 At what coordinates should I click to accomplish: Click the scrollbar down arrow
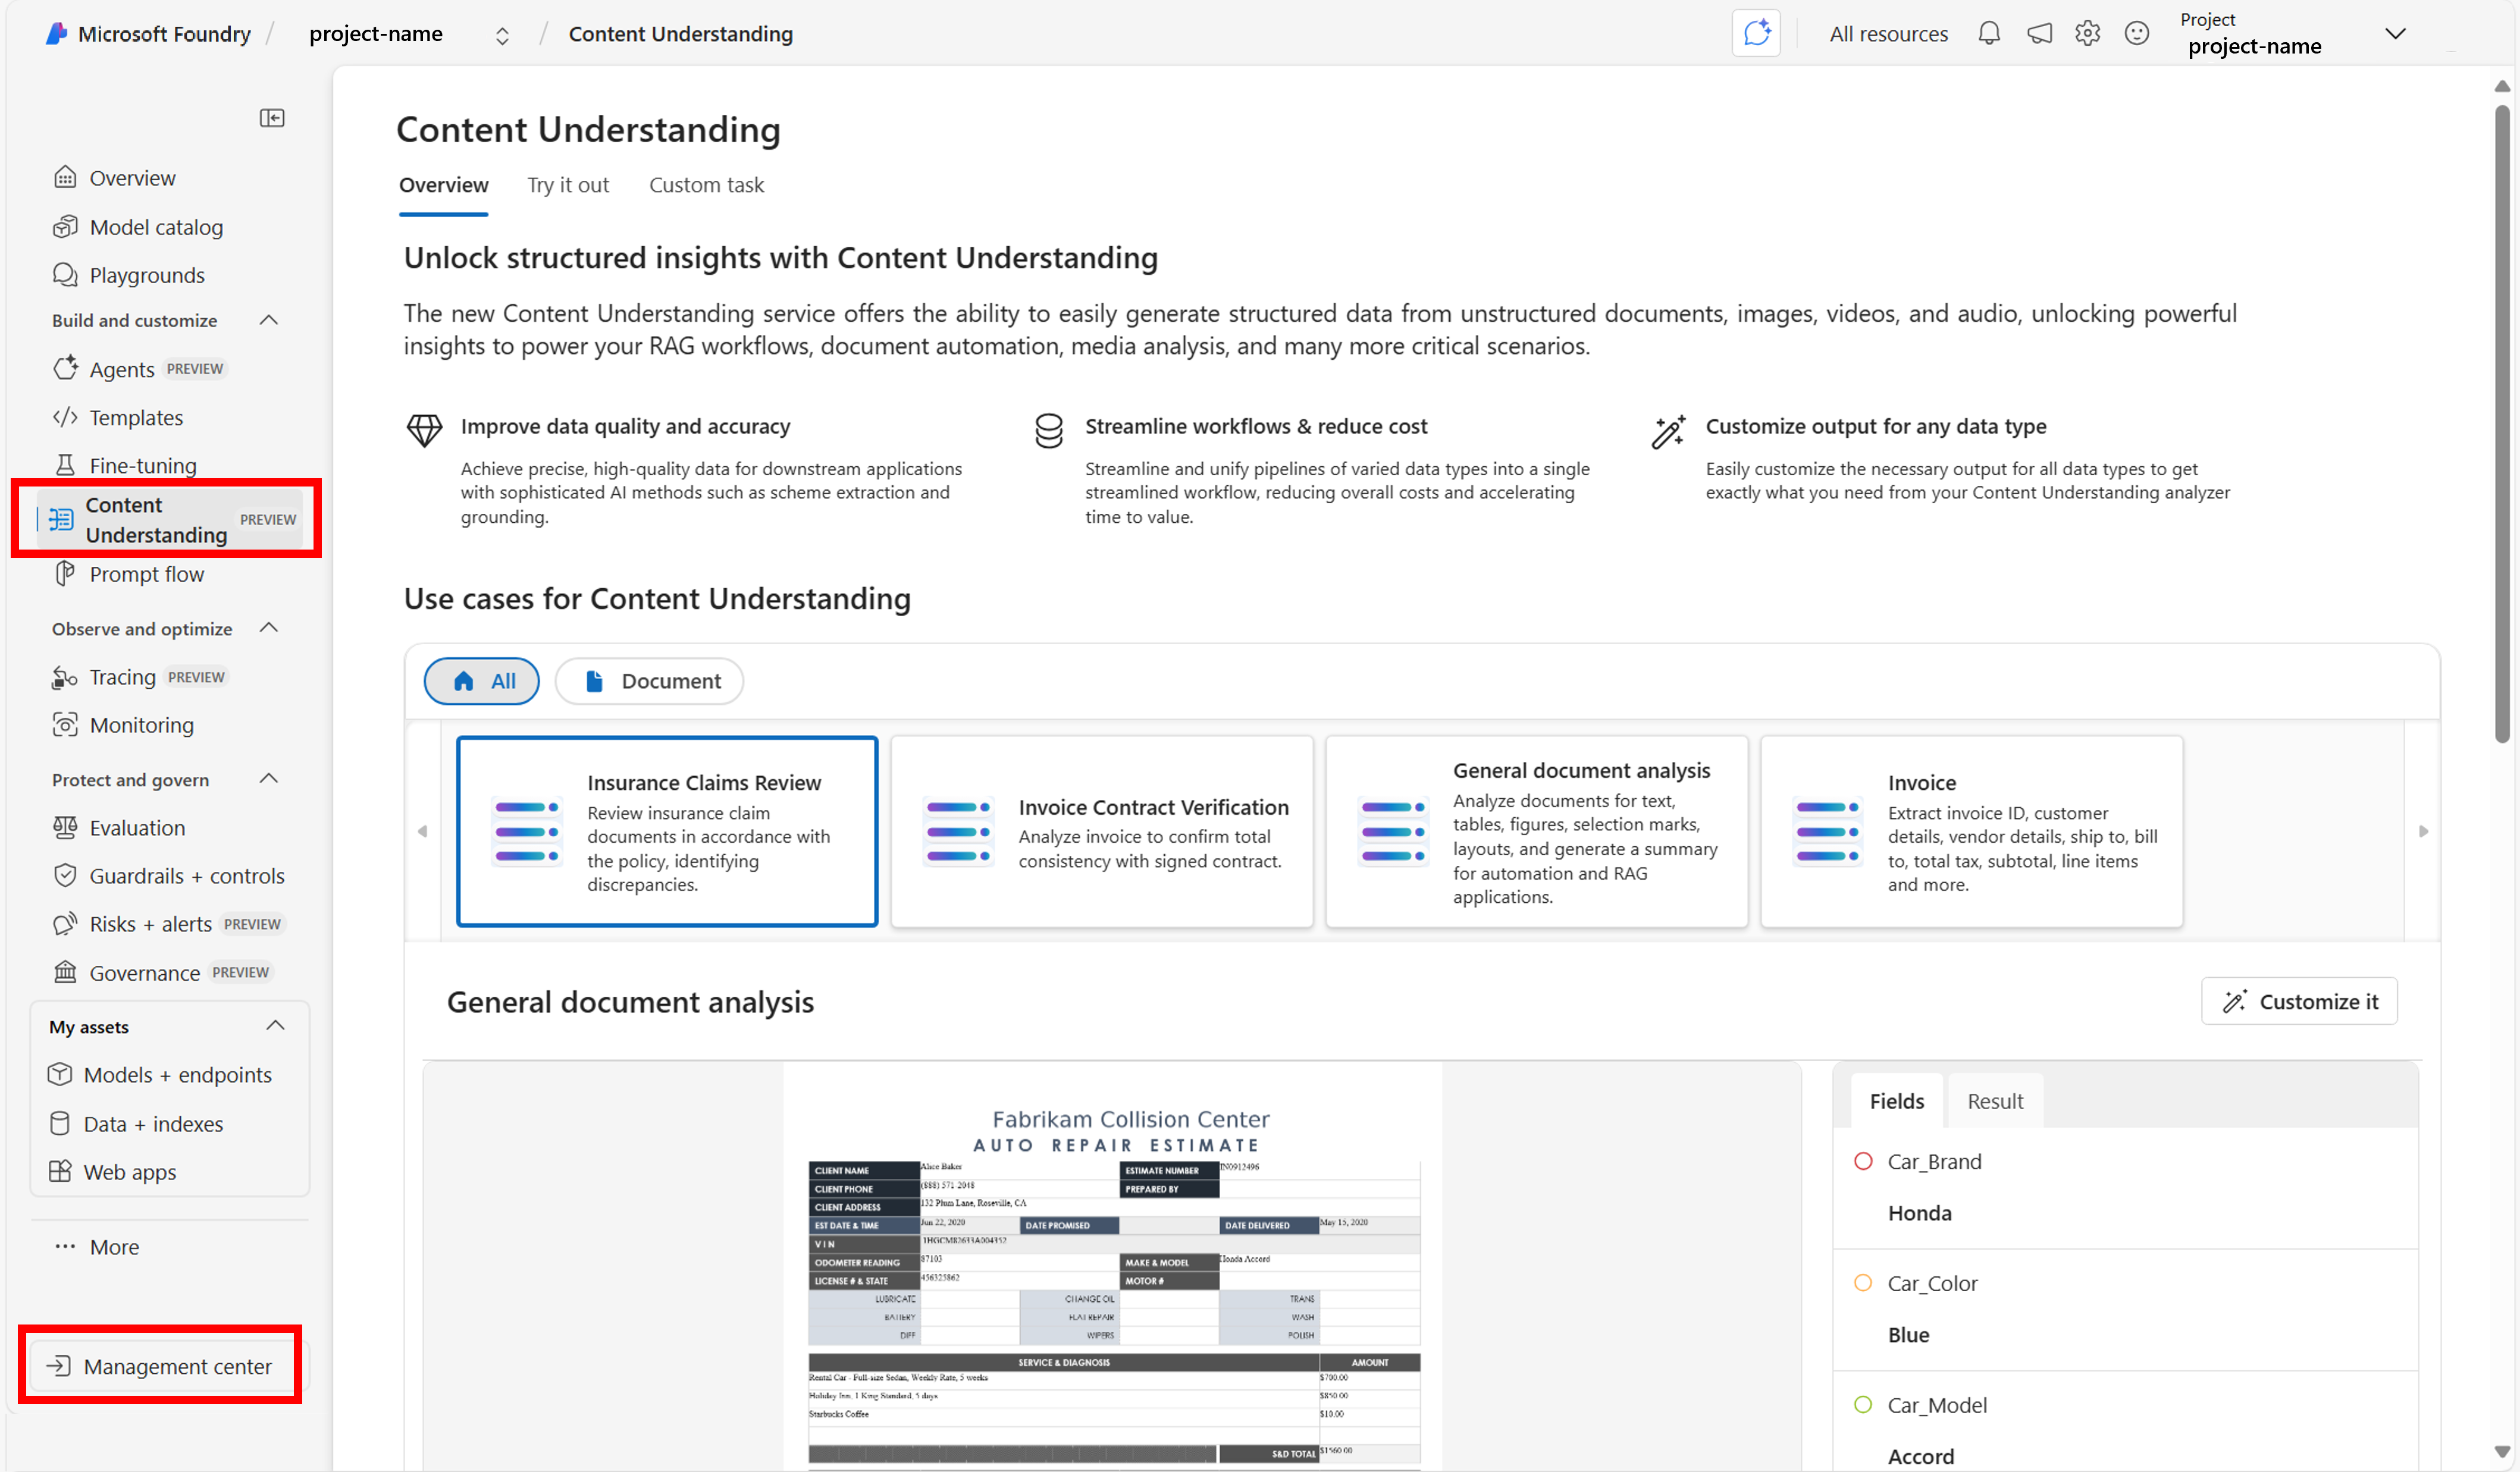pos(2502,1453)
